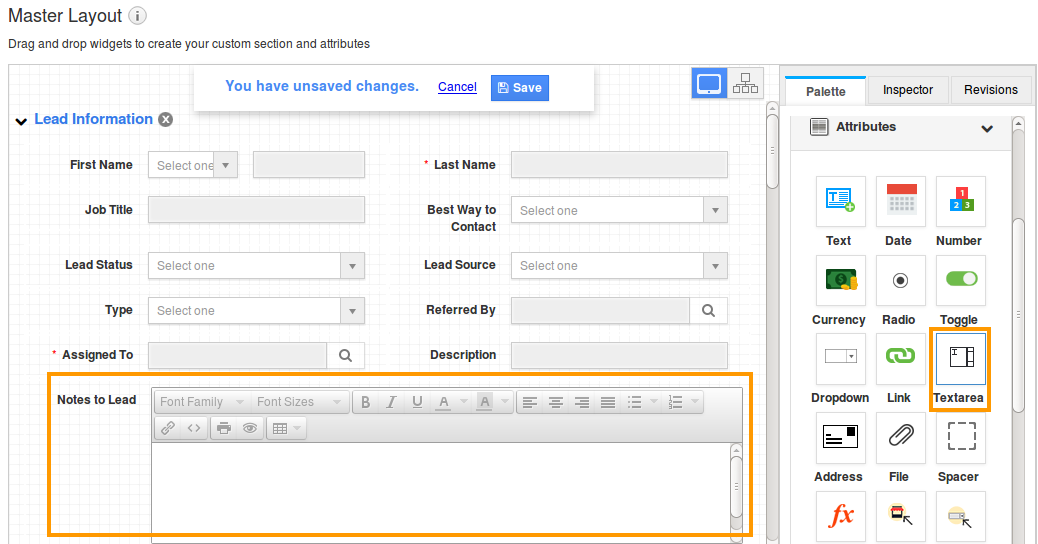The height and width of the screenshot is (544, 1038).
Task: Select the Textarea attribute widget
Action: coord(961,358)
